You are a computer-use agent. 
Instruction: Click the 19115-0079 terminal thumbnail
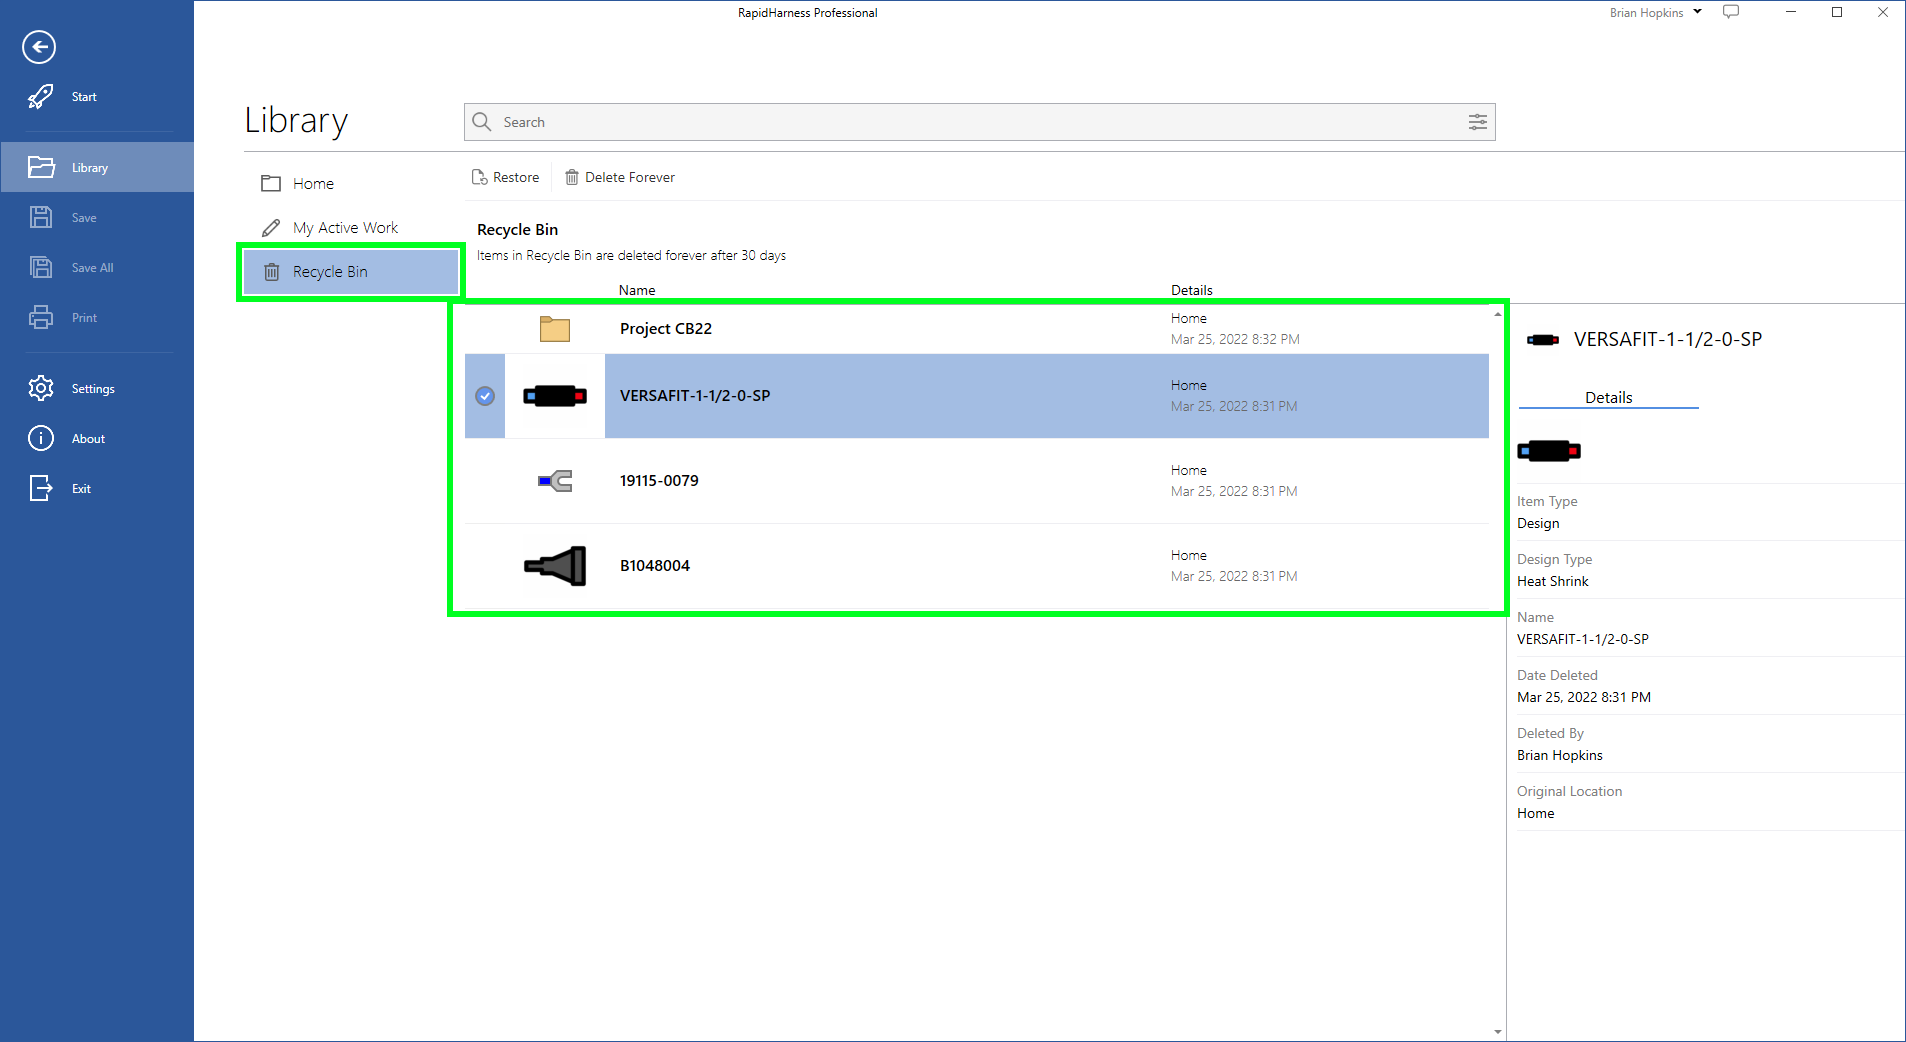(x=555, y=481)
